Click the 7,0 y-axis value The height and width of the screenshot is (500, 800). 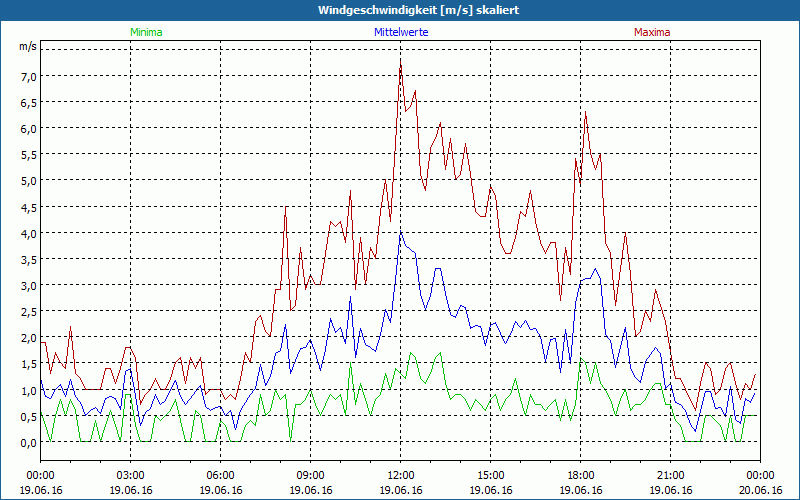pyautogui.click(x=29, y=77)
